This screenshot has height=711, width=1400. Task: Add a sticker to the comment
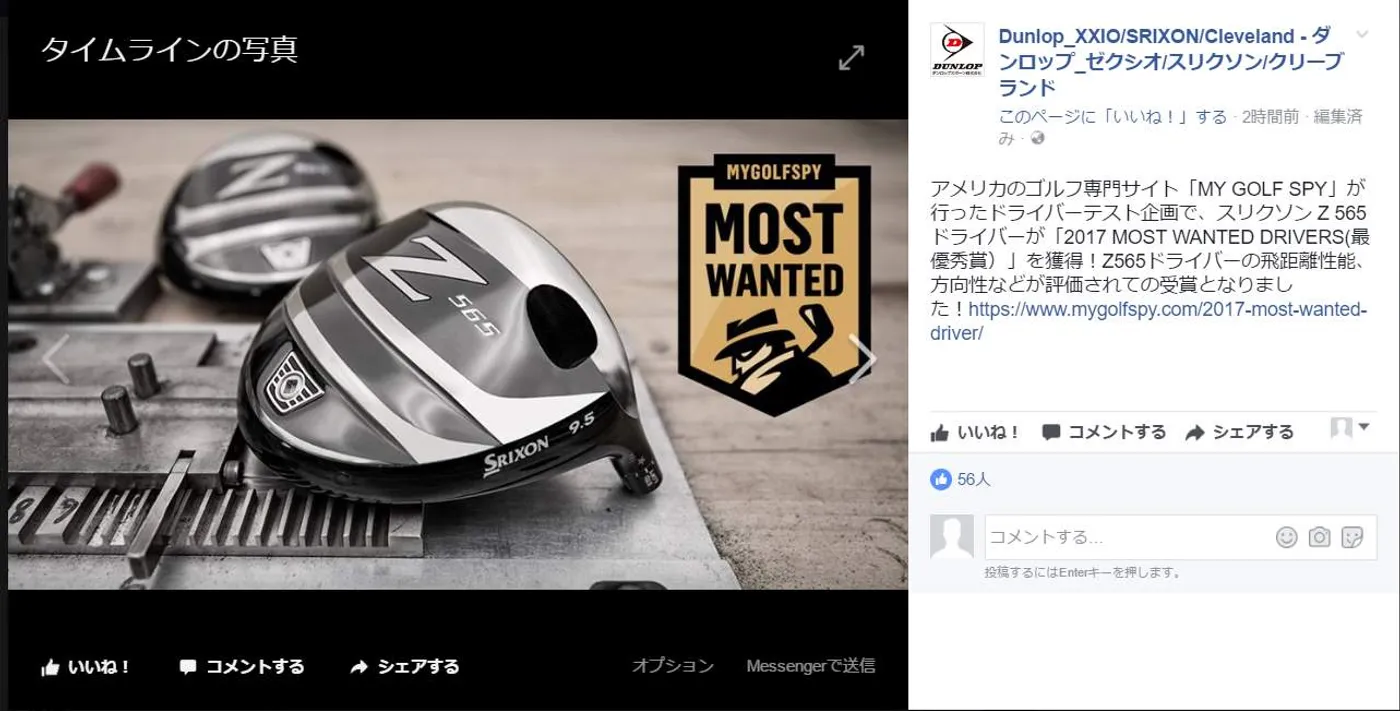[x=1352, y=537]
